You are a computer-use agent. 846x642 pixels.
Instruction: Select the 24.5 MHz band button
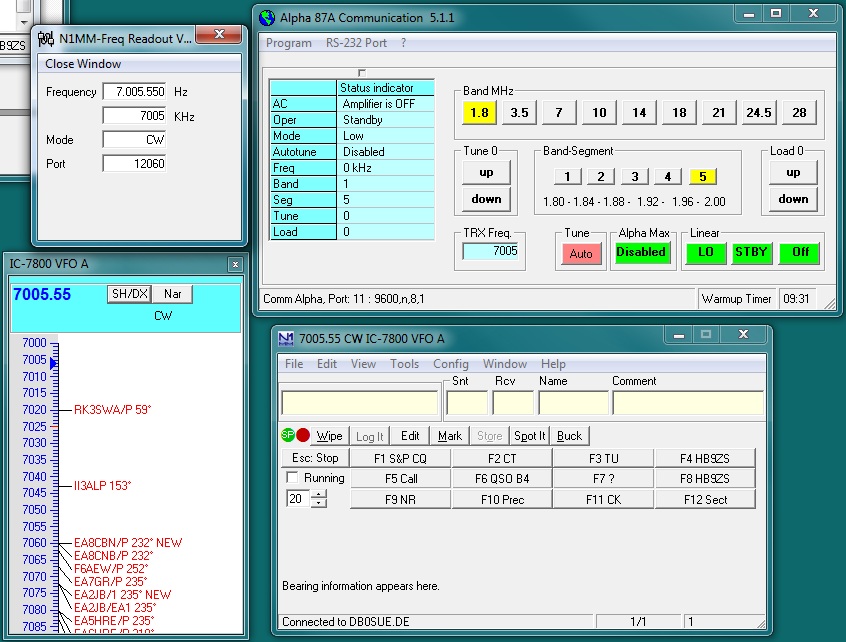(759, 112)
